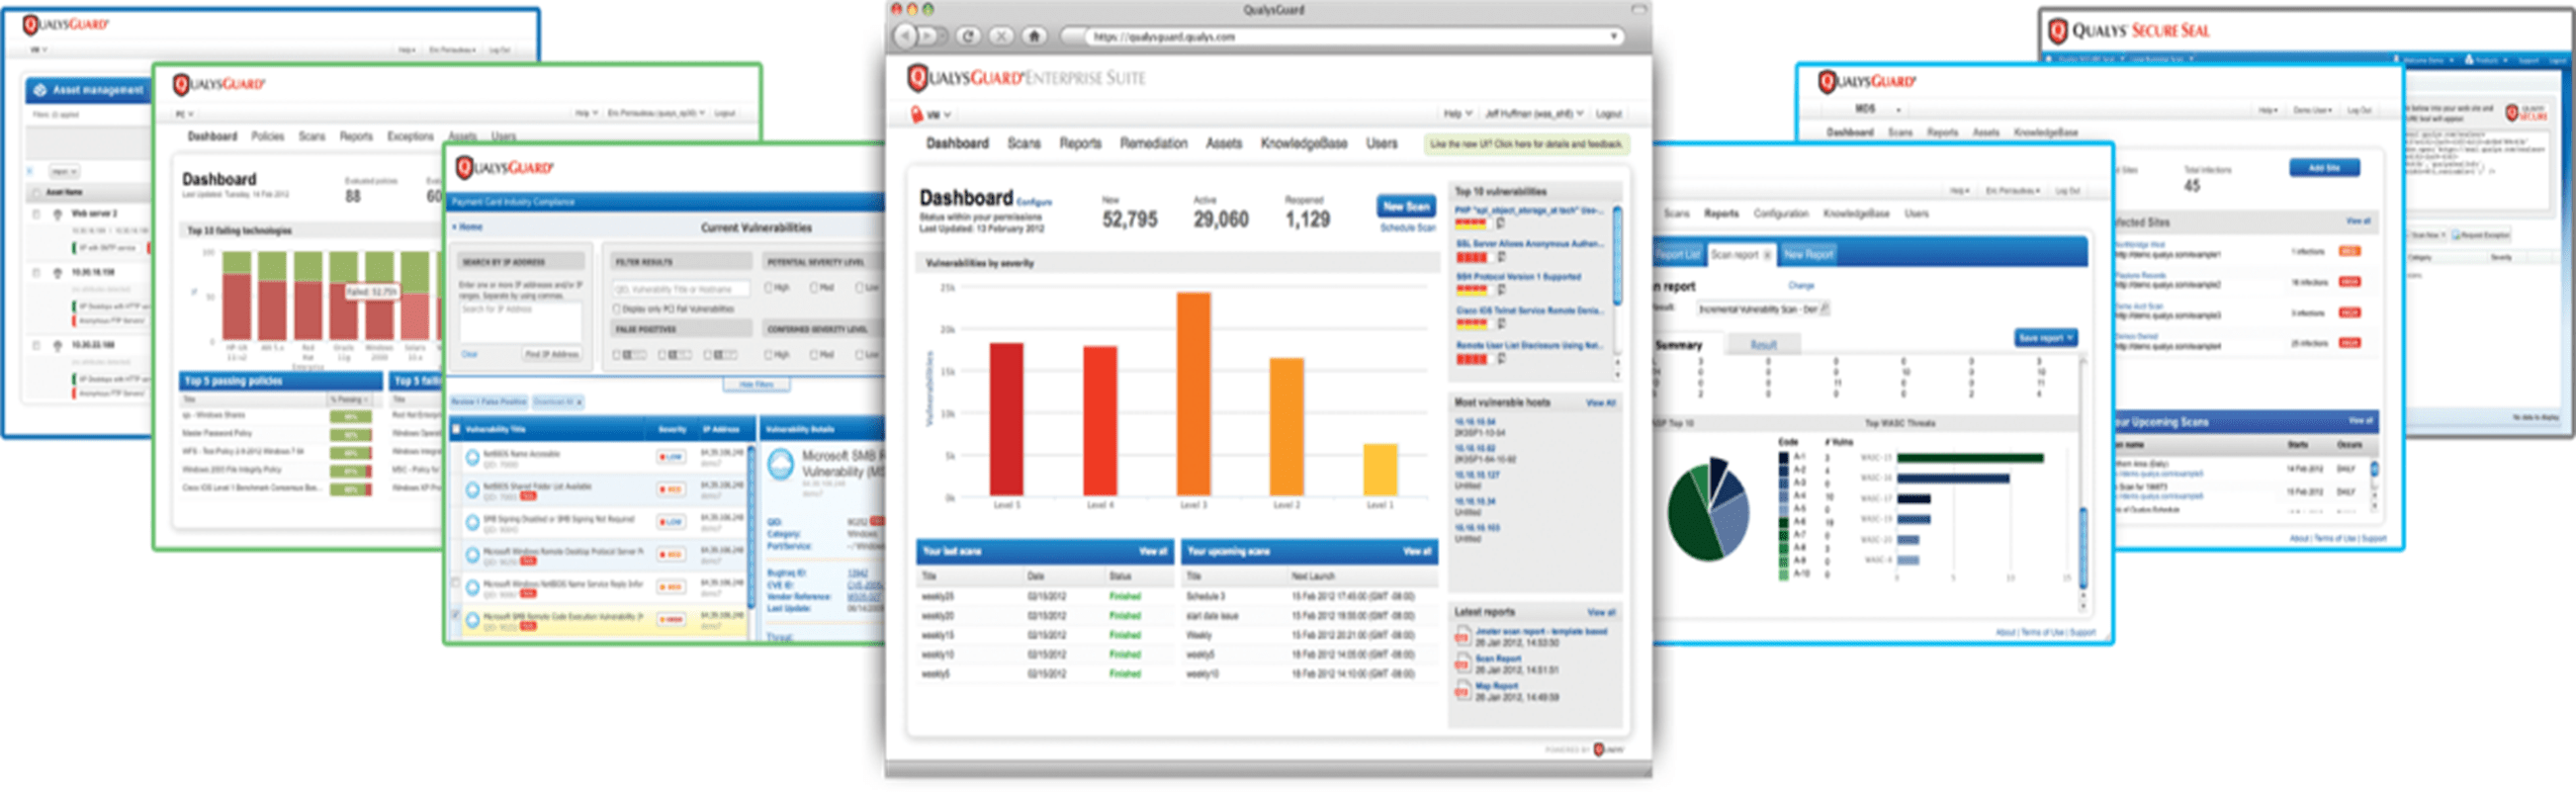The image size is (2576, 792).
Task: Click patch icon under SSL Server Allows Anonymous
Action: 1501,257
